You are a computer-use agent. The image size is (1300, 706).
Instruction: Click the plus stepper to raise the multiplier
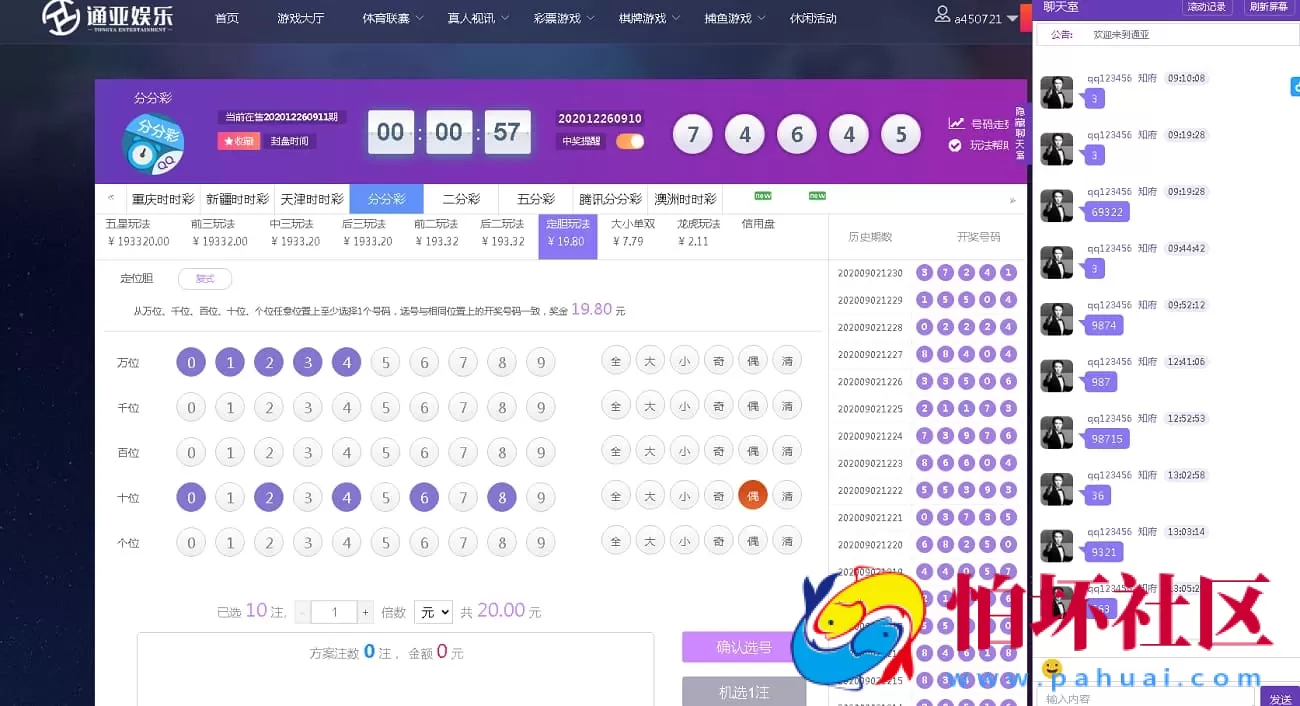(x=364, y=612)
